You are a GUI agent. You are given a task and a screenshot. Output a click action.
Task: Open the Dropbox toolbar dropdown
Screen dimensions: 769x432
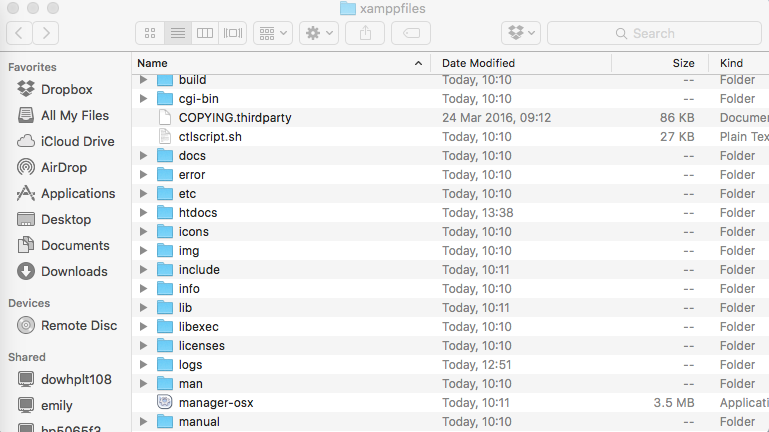coord(521,33)
